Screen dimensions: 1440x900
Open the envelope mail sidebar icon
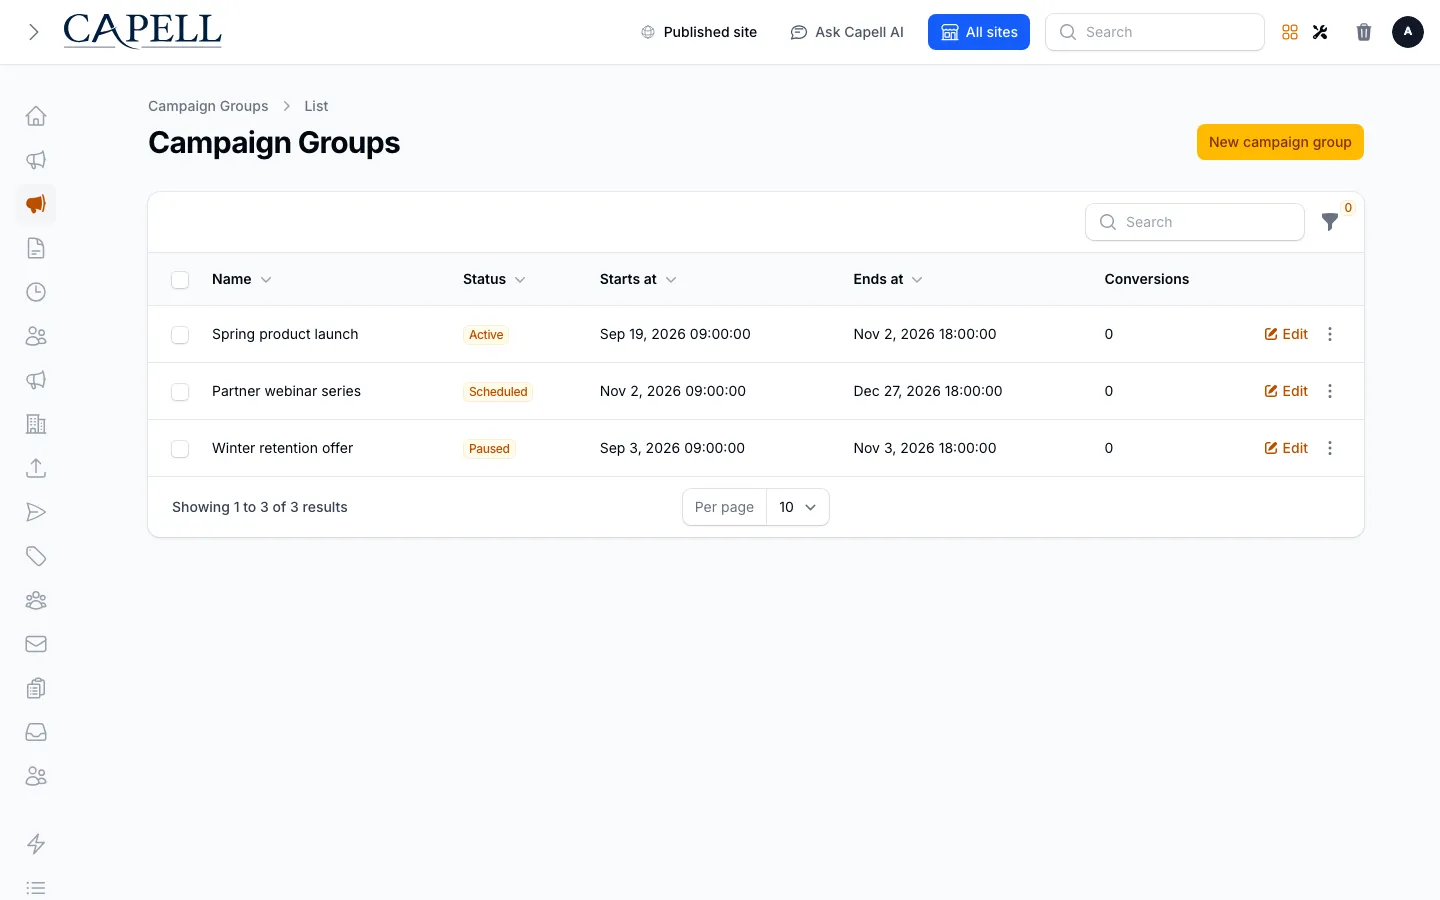[36, 644]
